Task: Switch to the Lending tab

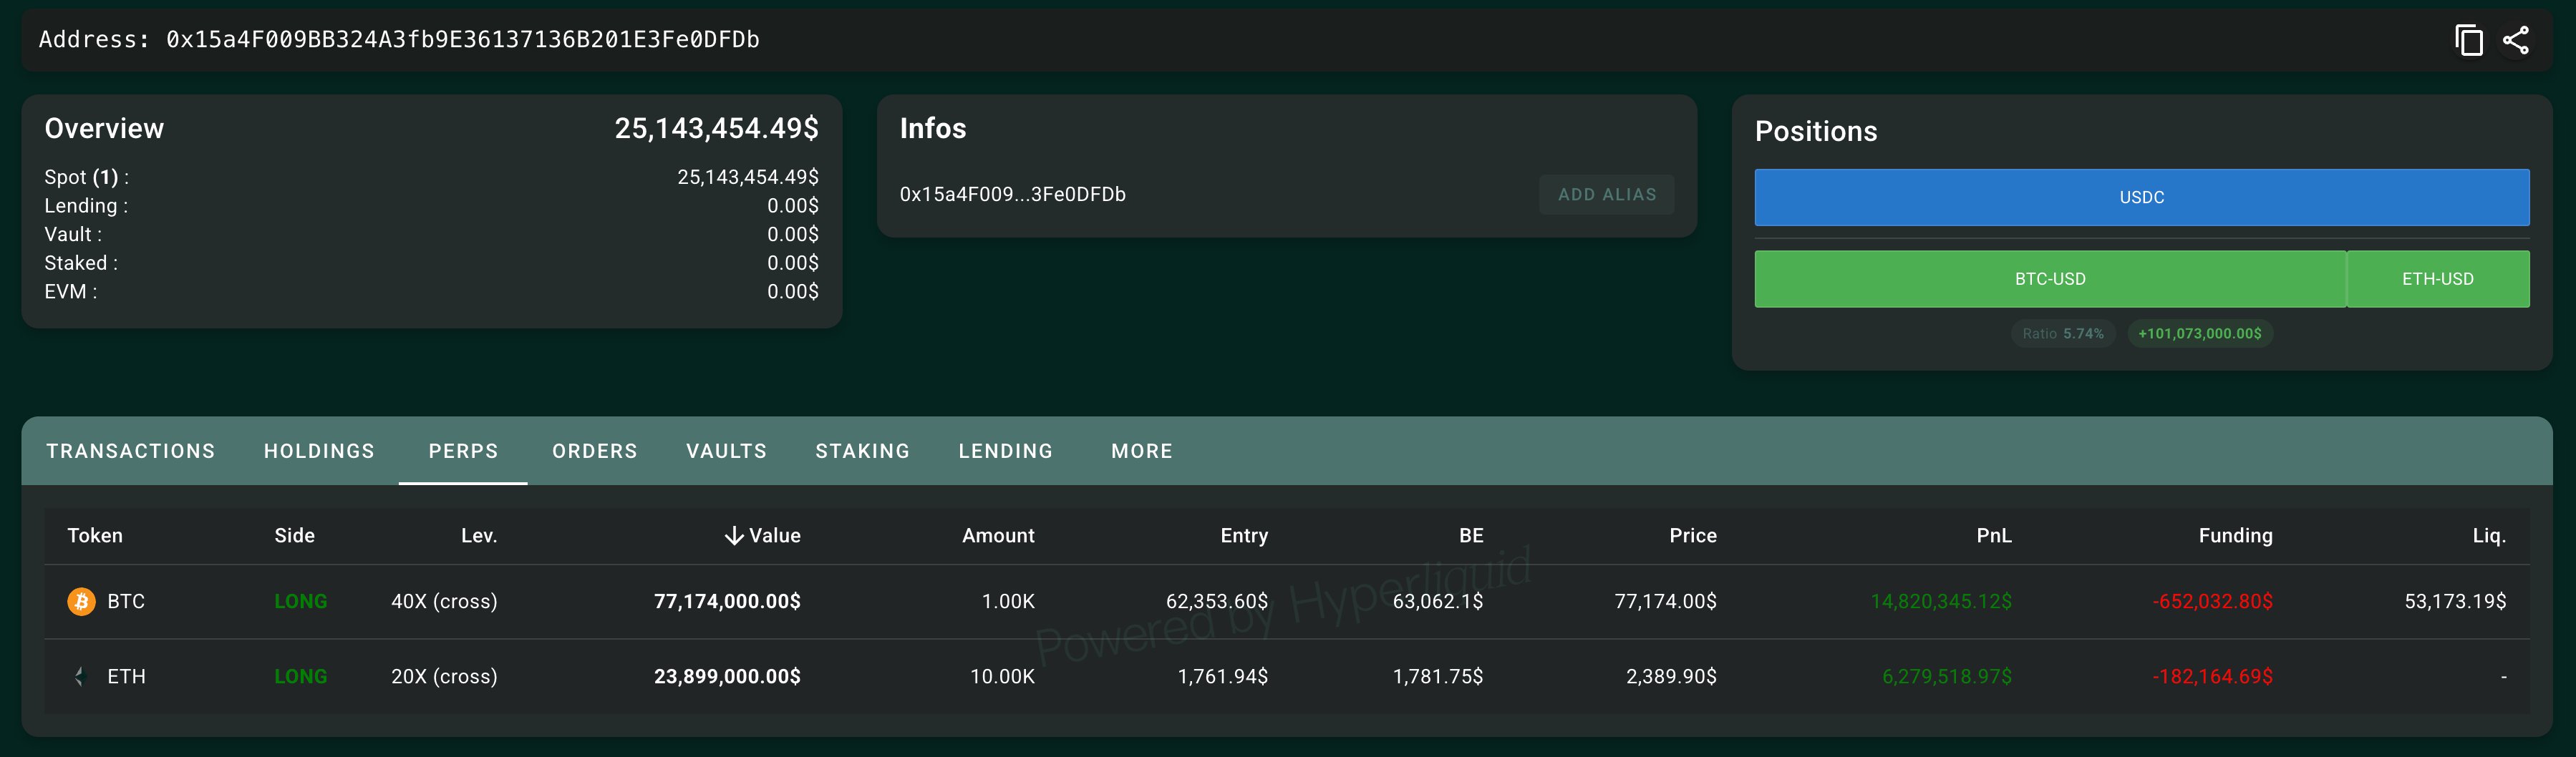Action: pos(1006,451)
